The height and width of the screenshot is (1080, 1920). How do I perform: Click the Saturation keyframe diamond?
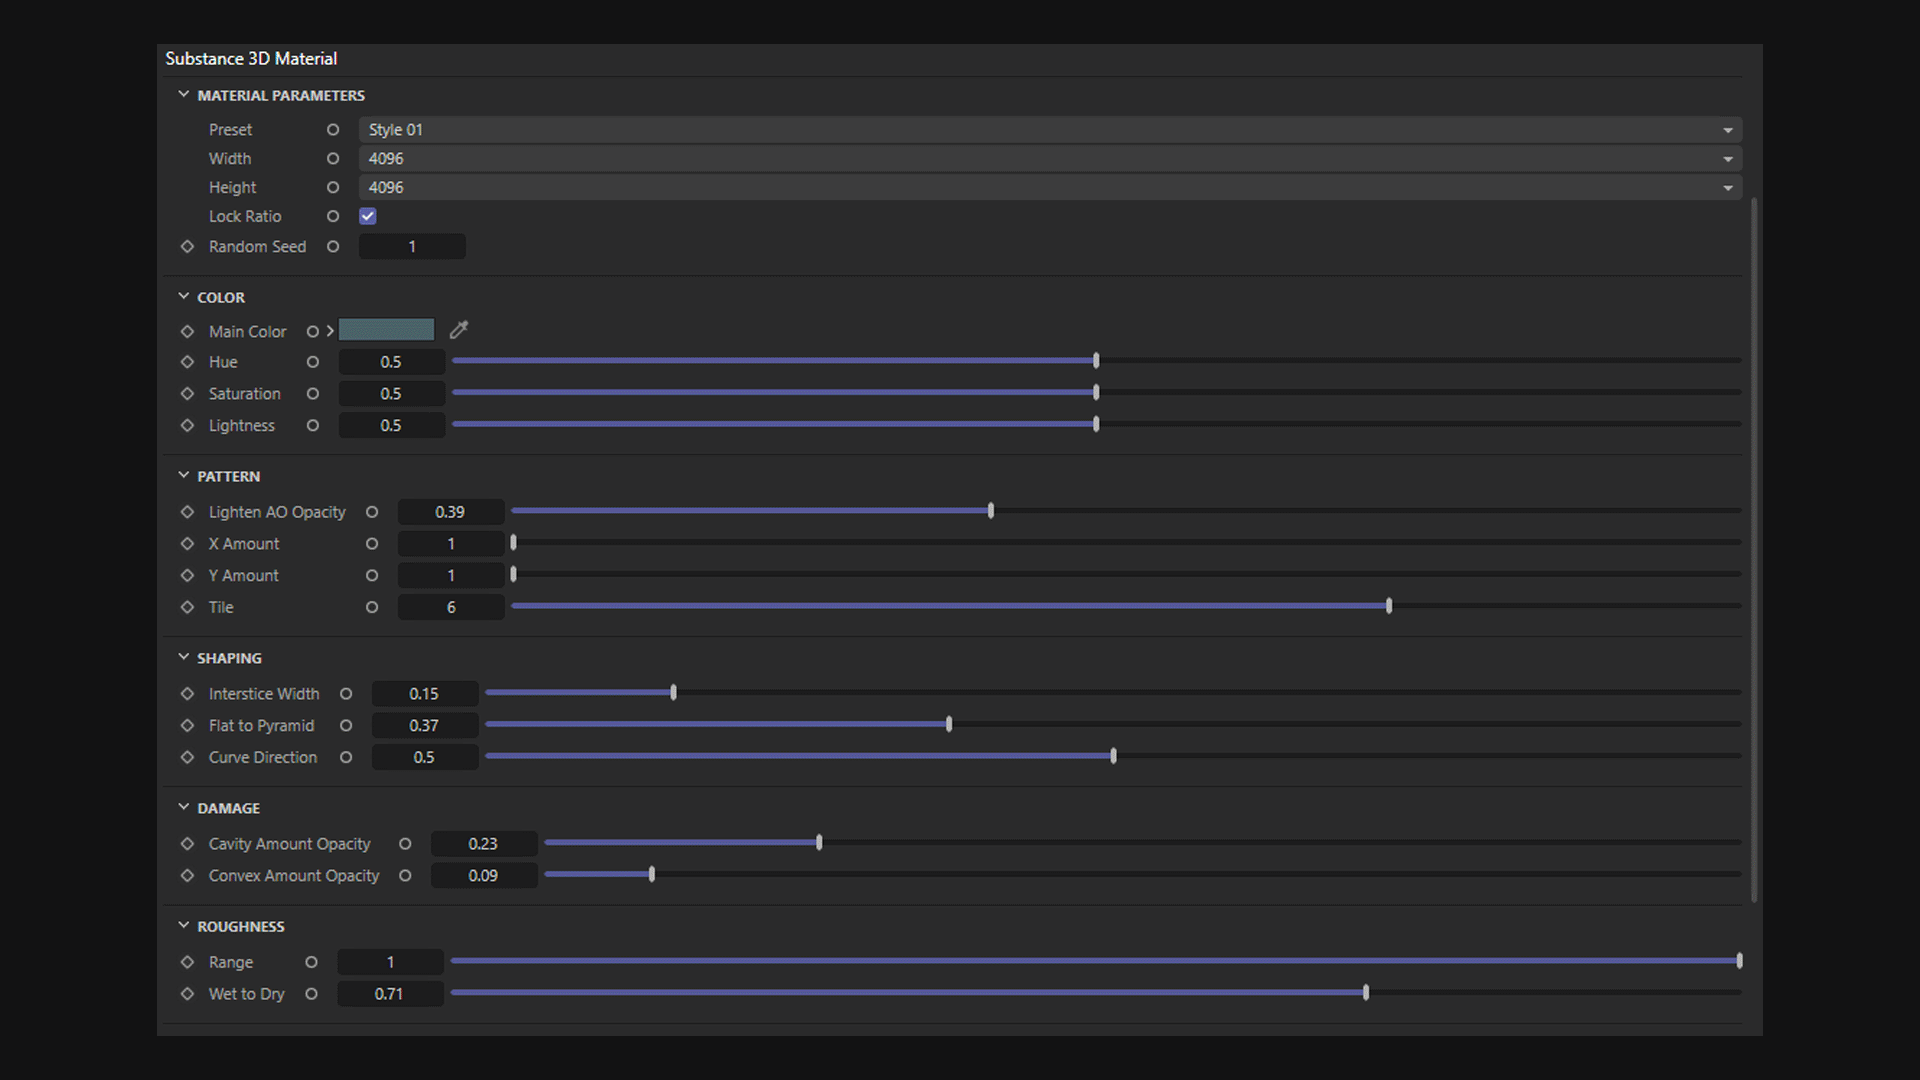pos(187,394)
